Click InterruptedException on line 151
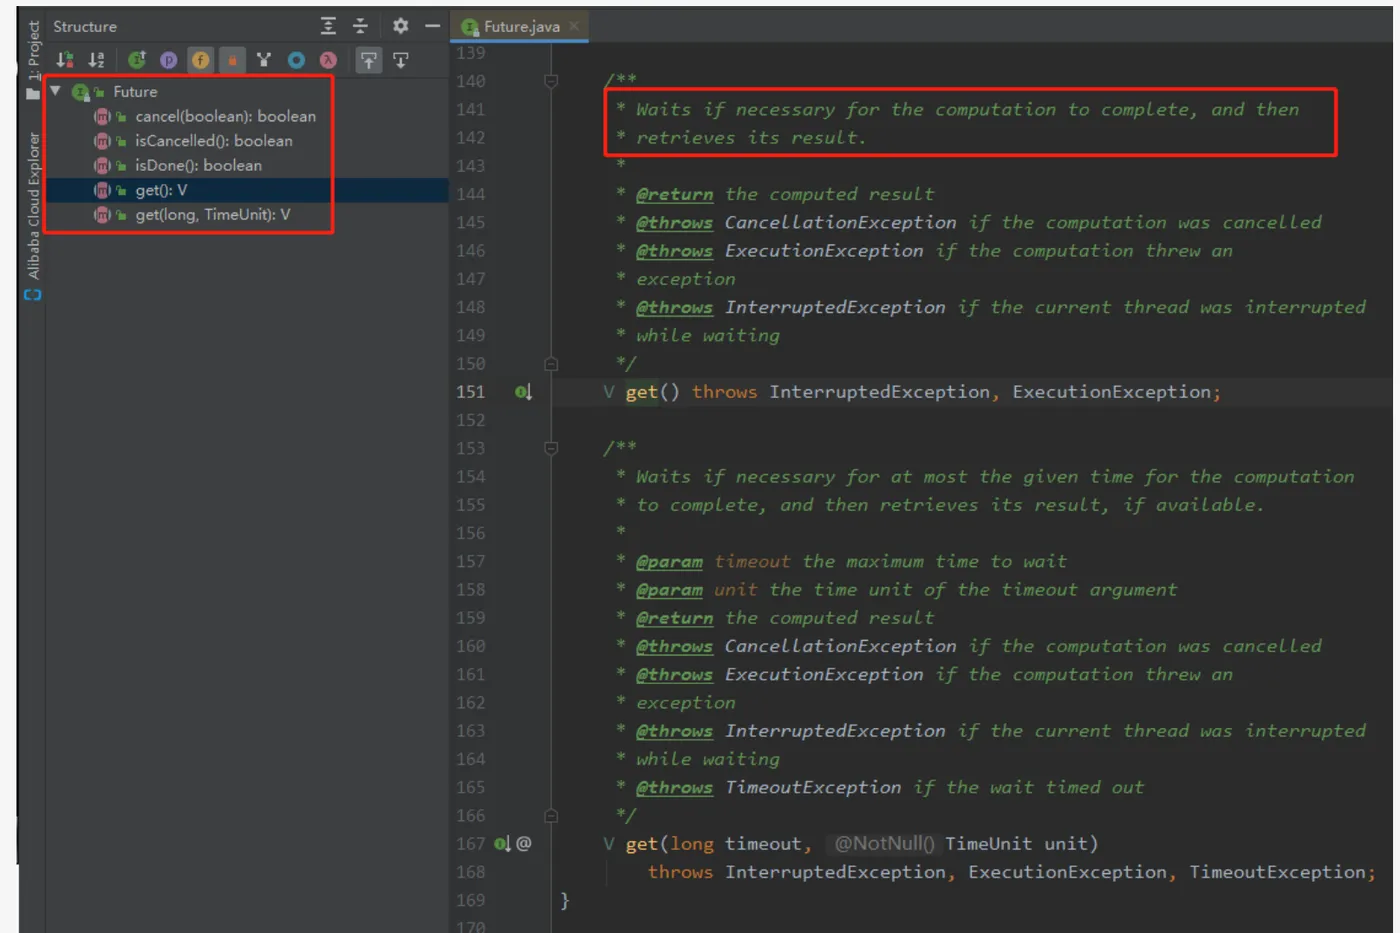Screen dimensions: 1400x933 click(879, 392)
